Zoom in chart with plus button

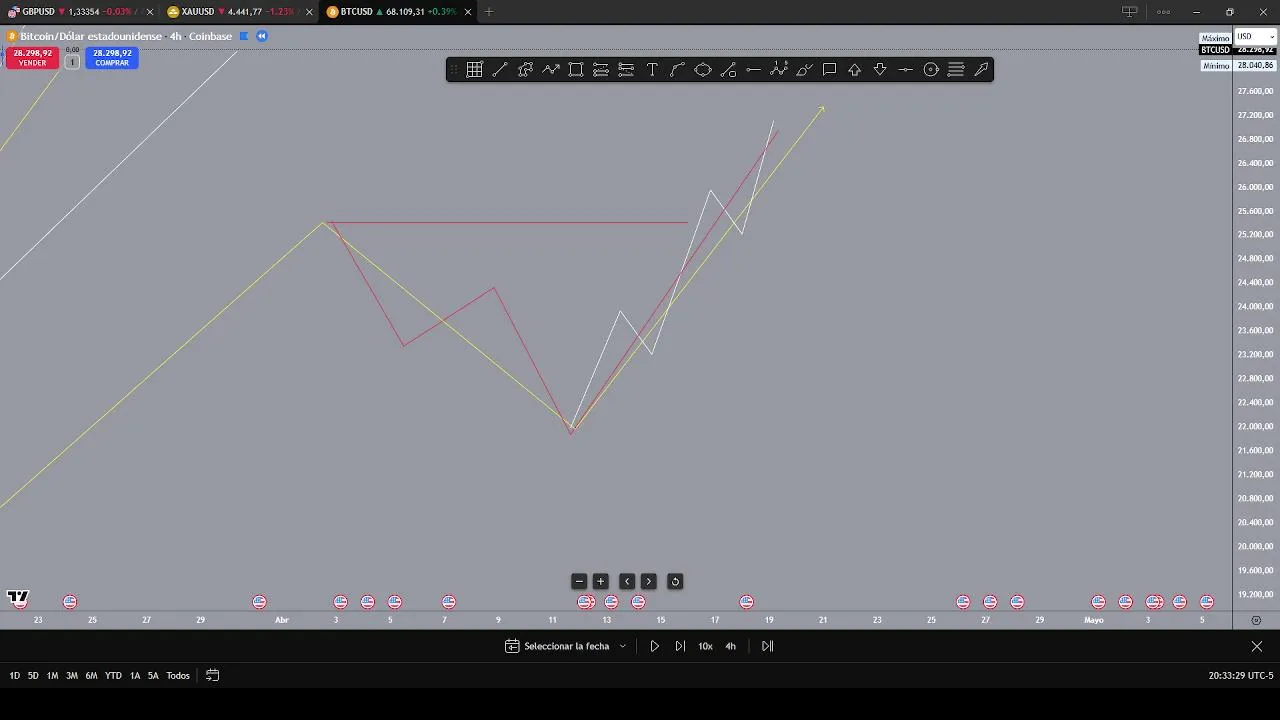601,581
